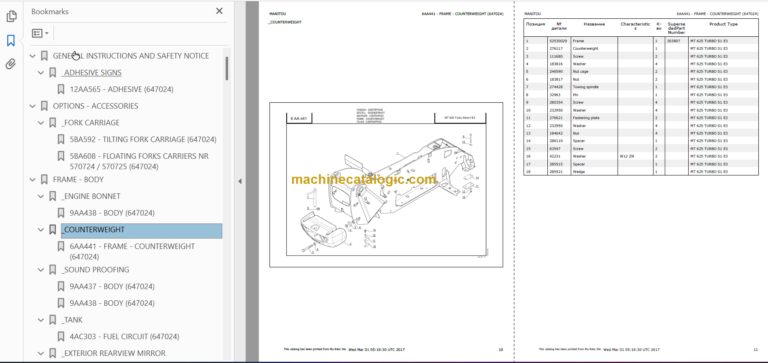
Task: Click bookmark ribbon icon beside GENERAL INSTRUCTIONS
Action: click(44, 56)
